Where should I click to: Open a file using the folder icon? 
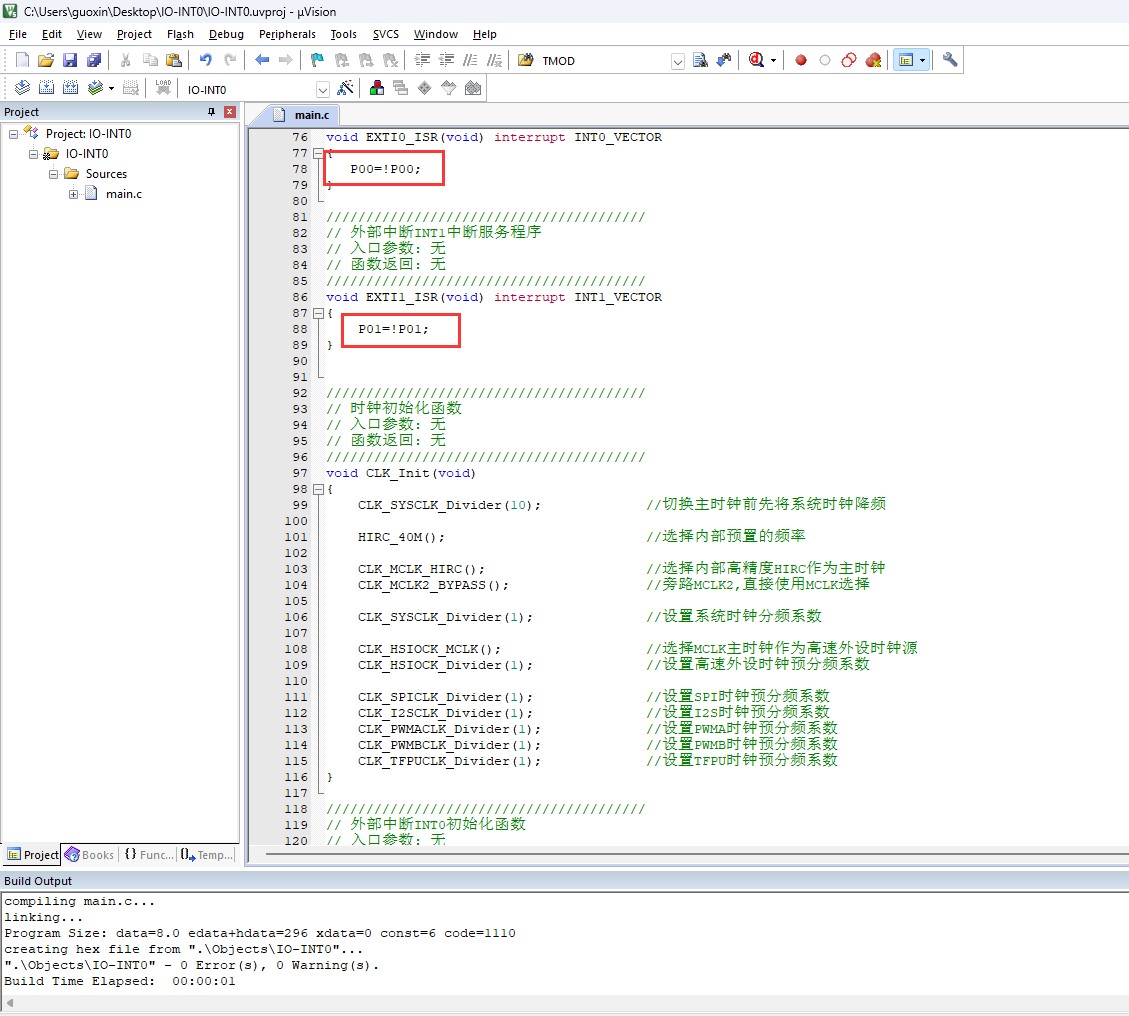[46, 60]
